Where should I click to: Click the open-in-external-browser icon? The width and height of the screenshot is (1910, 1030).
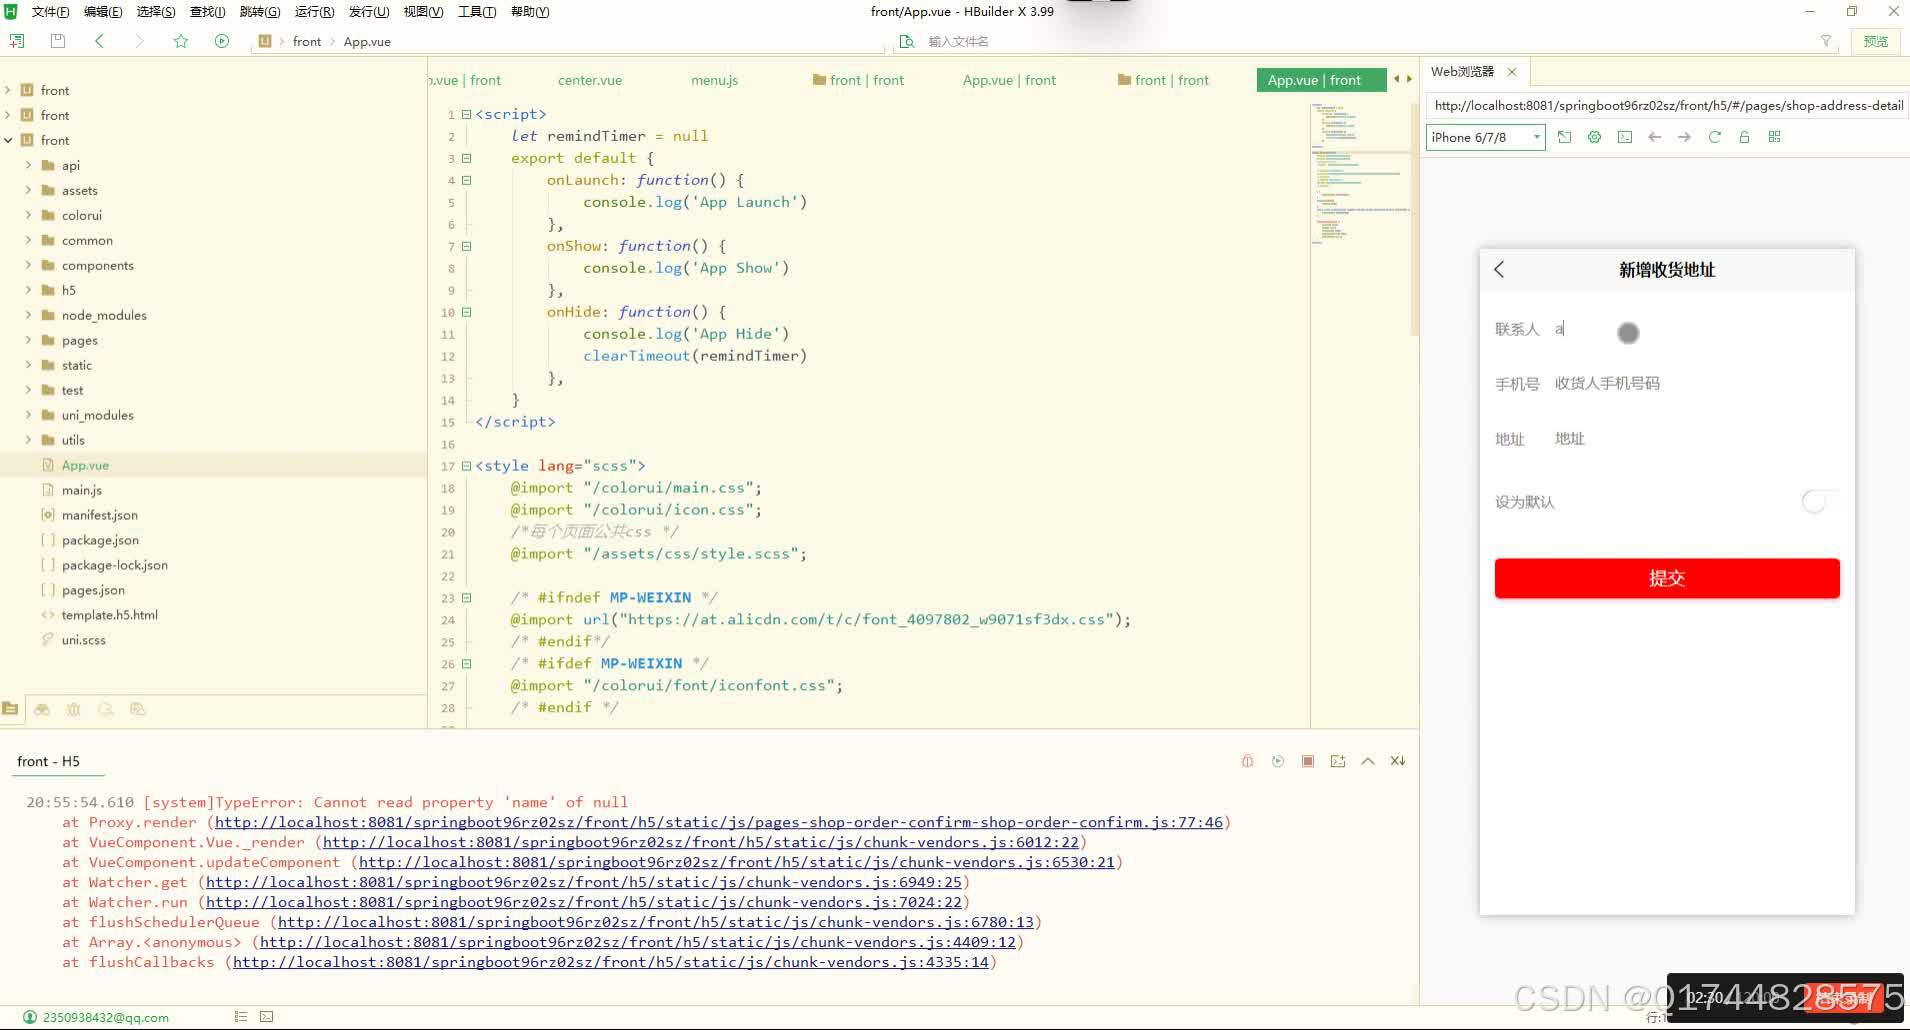[1565, 137]
